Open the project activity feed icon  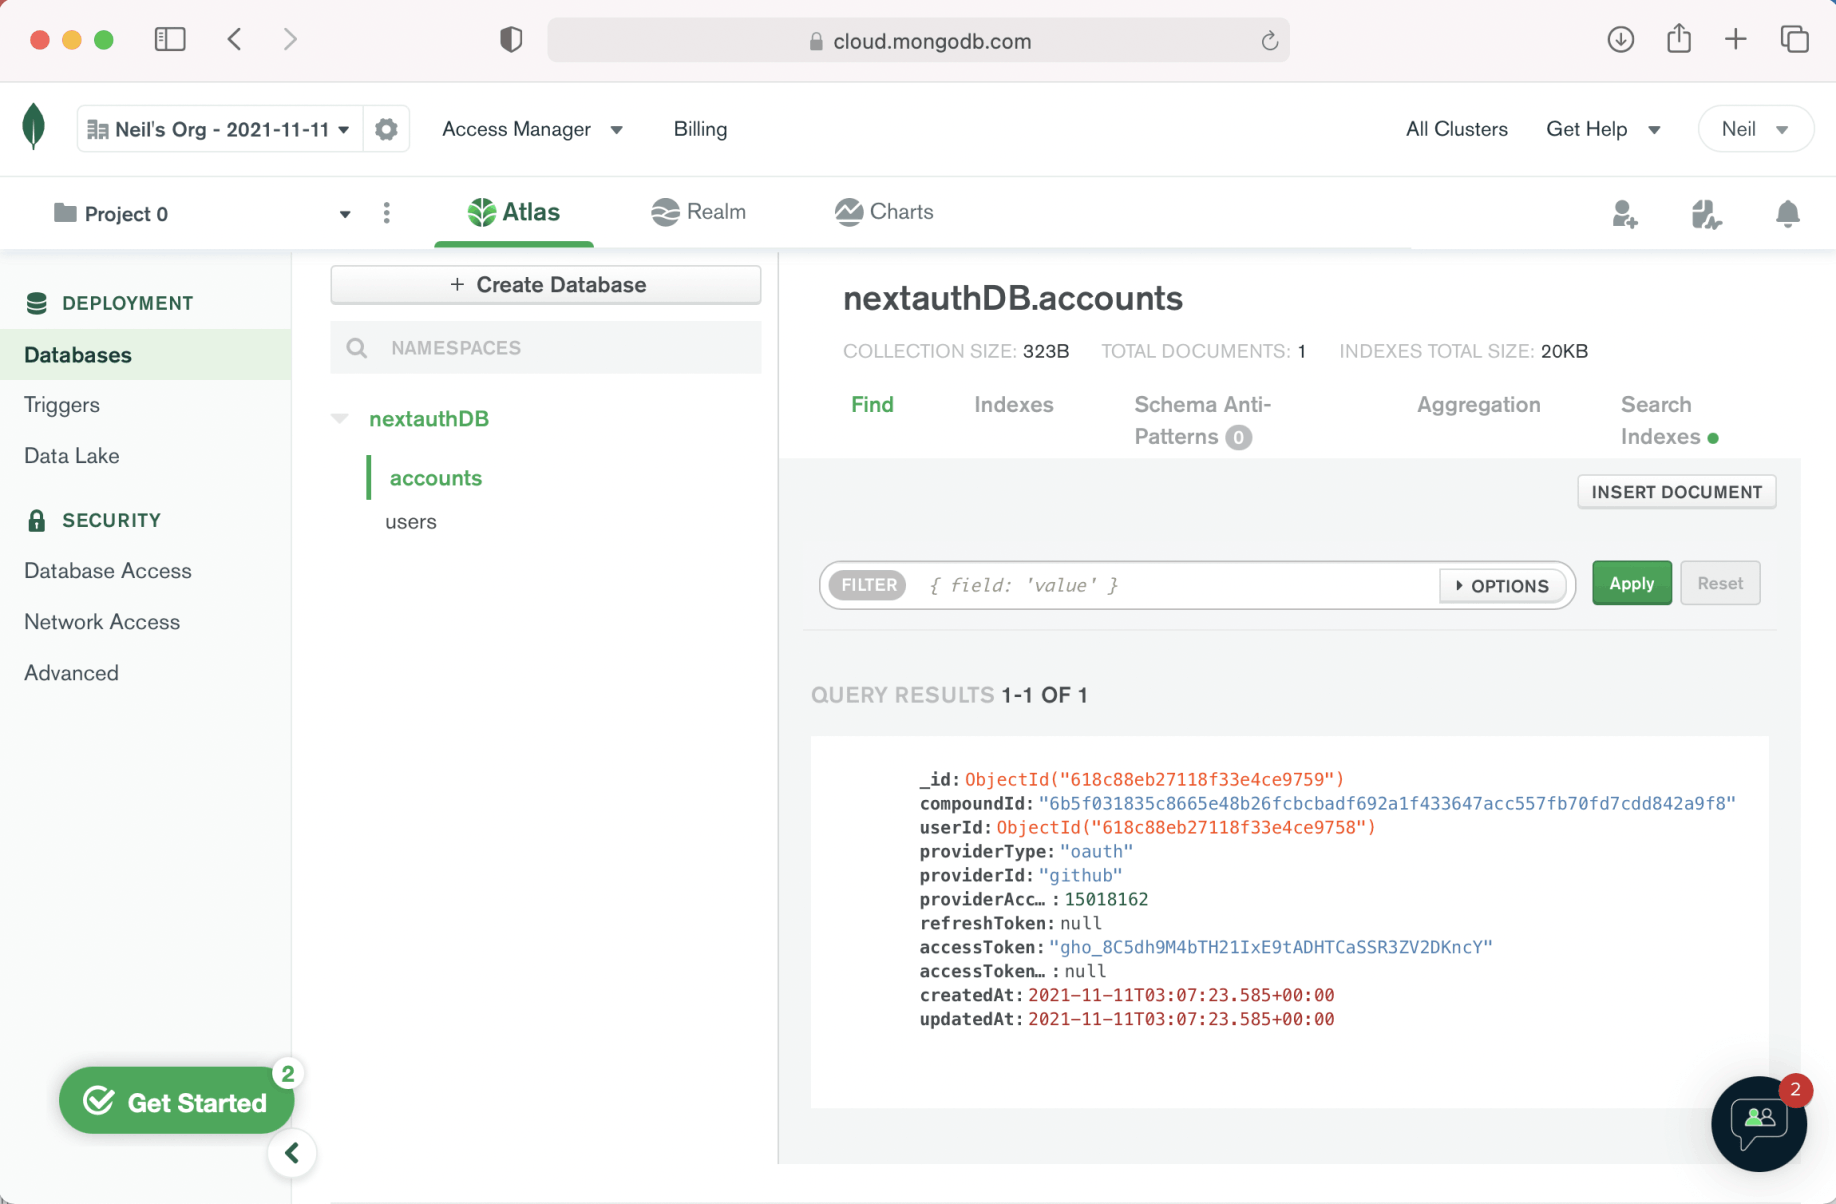tap(1706, 213)
